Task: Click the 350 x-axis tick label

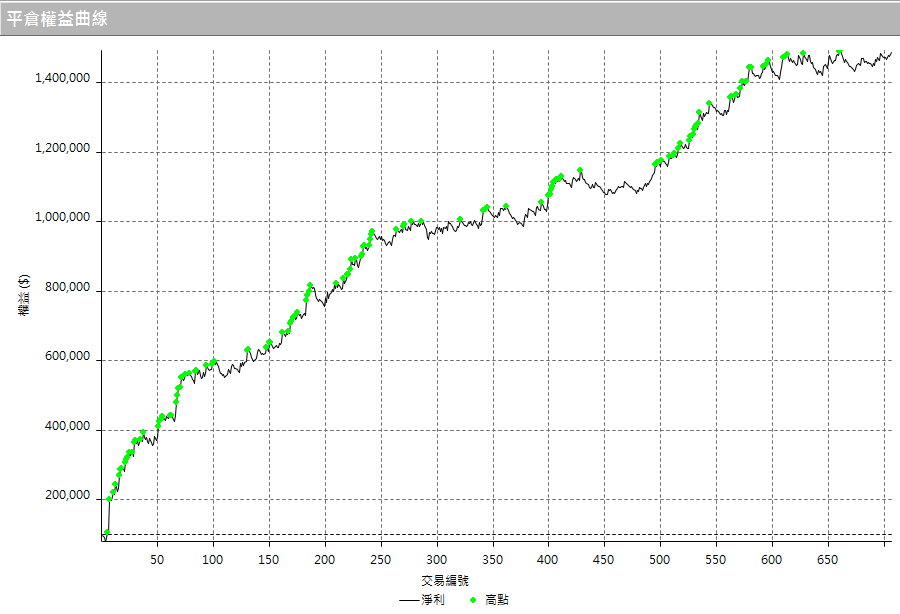Action: [492, 560]
